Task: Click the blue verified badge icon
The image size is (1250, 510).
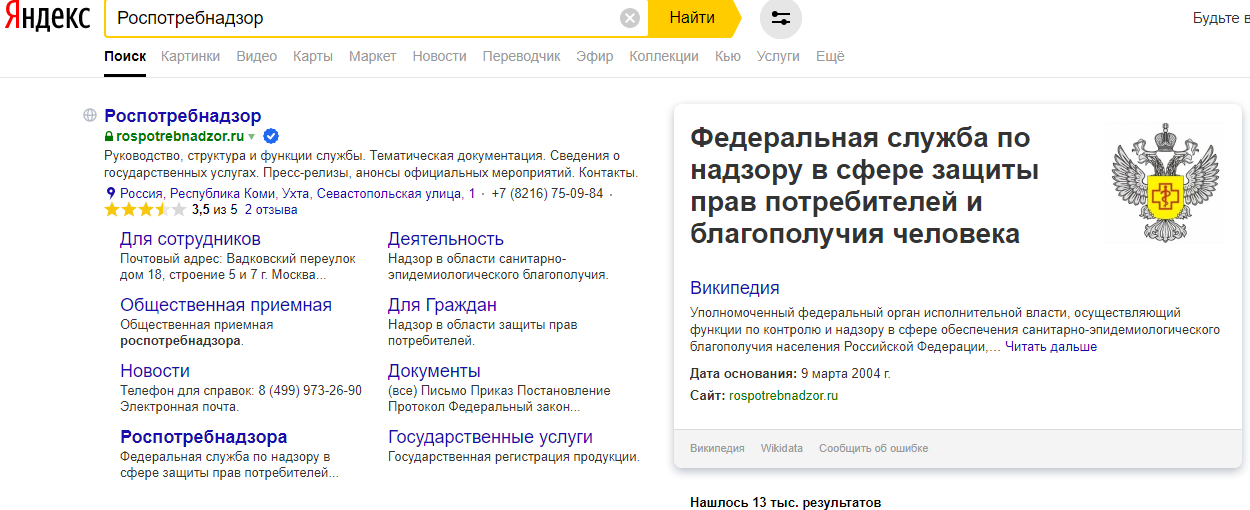Action: coord(270,136)
